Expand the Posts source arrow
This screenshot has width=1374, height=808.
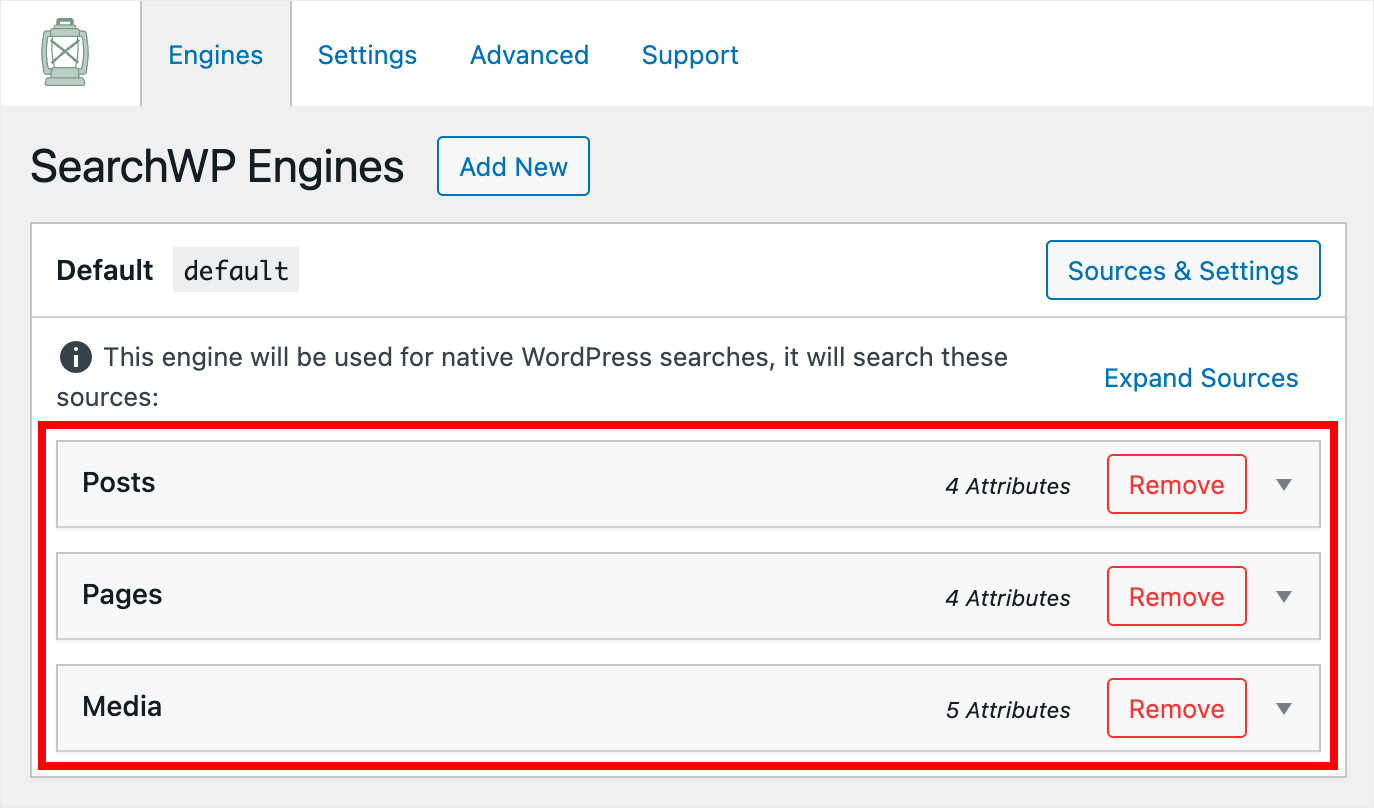coord(1285,485)
